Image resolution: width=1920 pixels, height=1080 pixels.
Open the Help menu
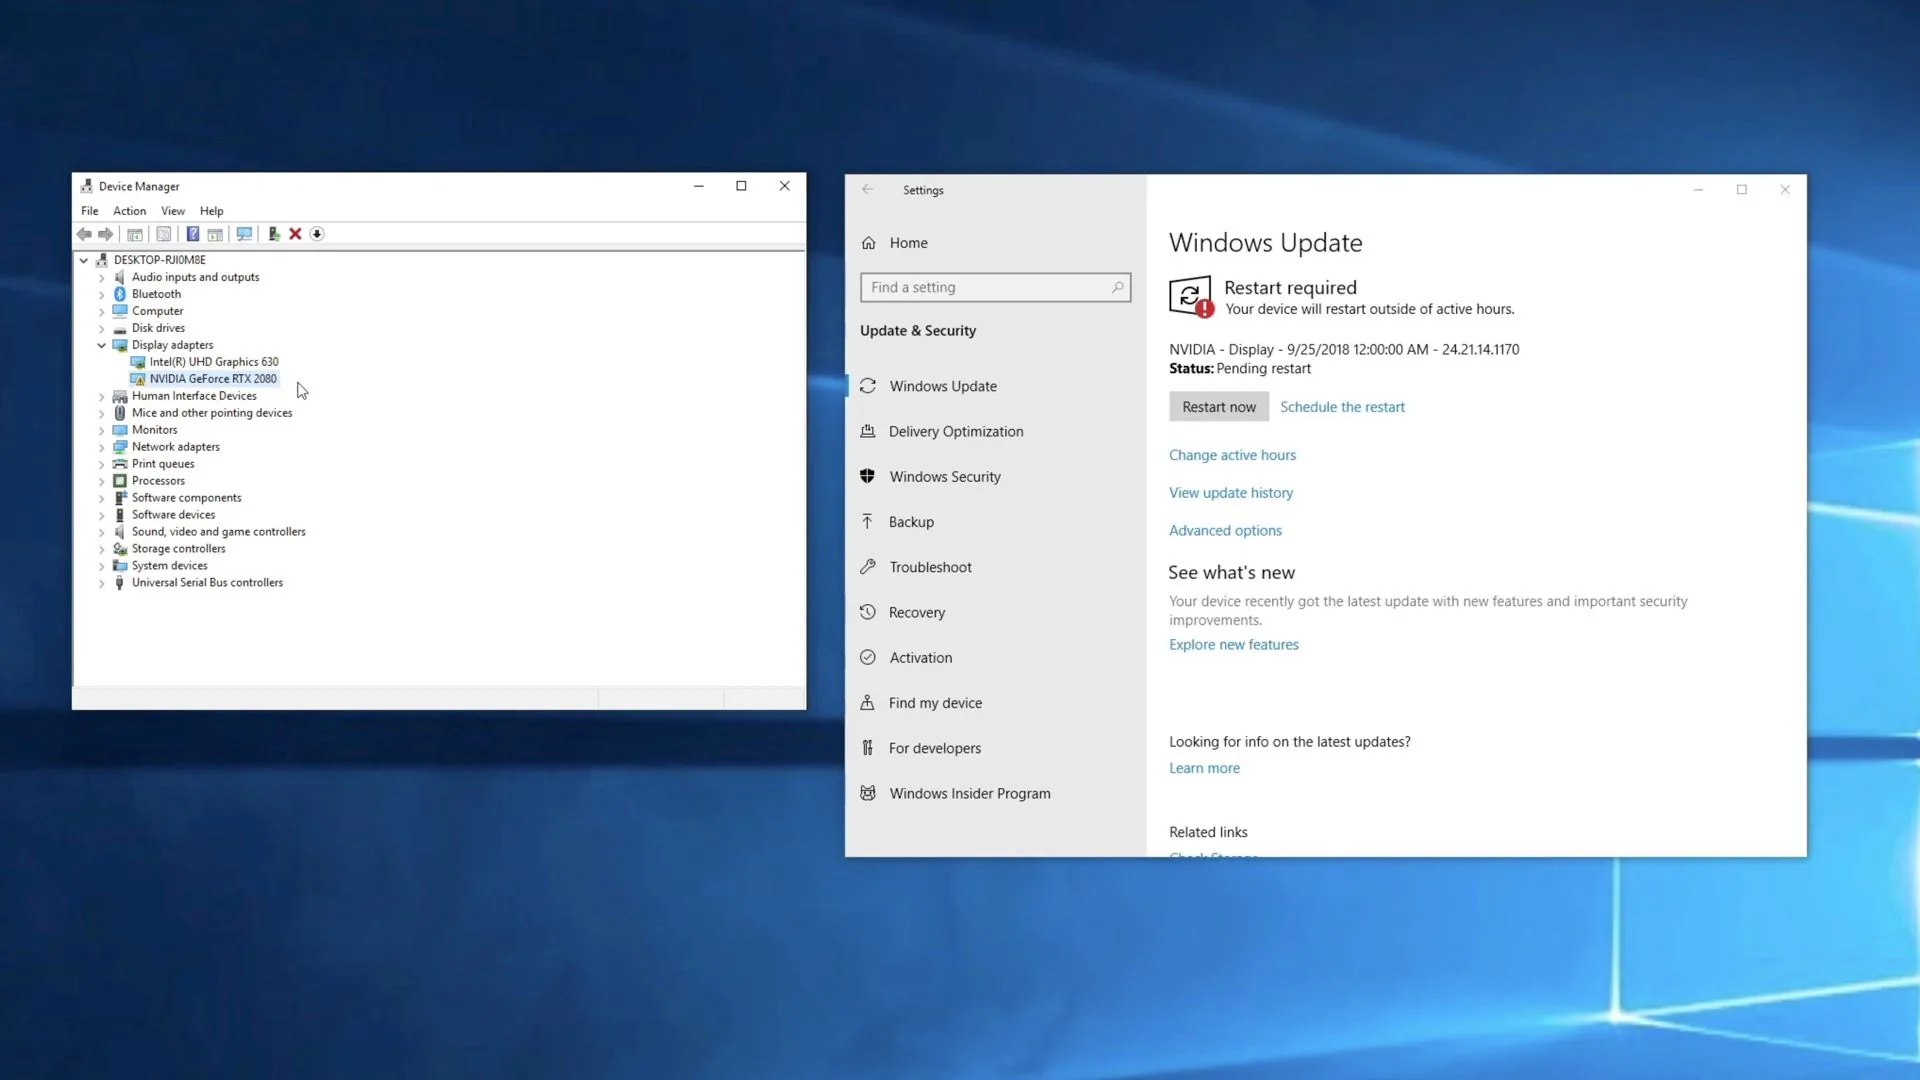pyautogui.click(x=211, y=211)
